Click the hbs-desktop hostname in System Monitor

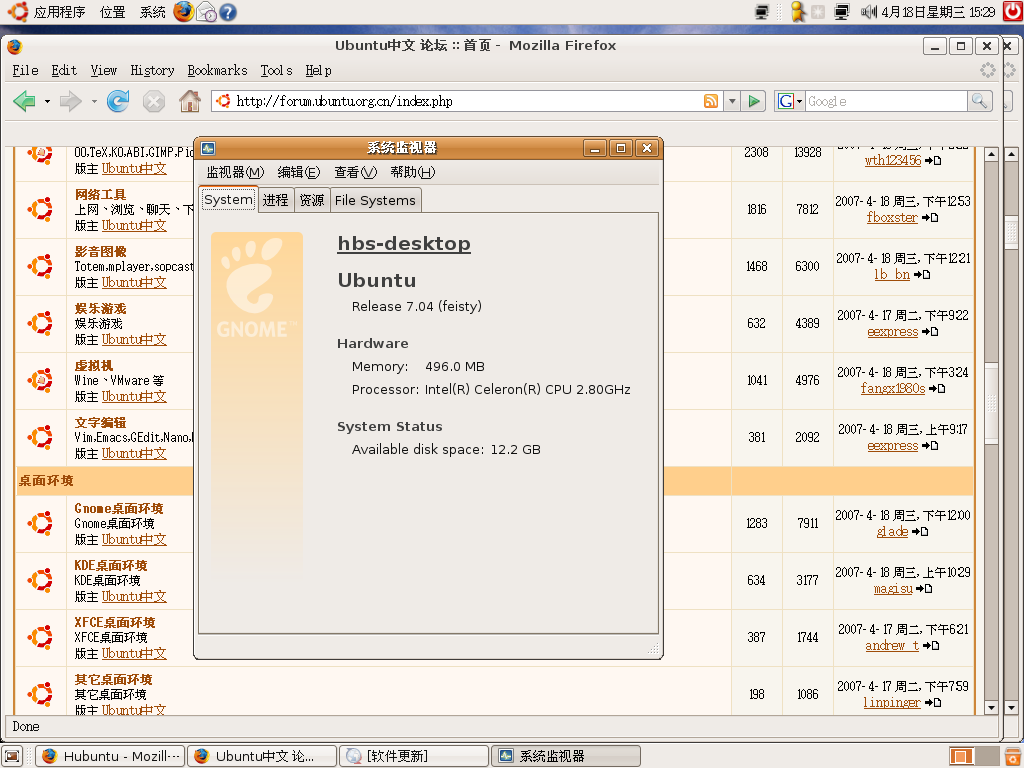point(404,244)
